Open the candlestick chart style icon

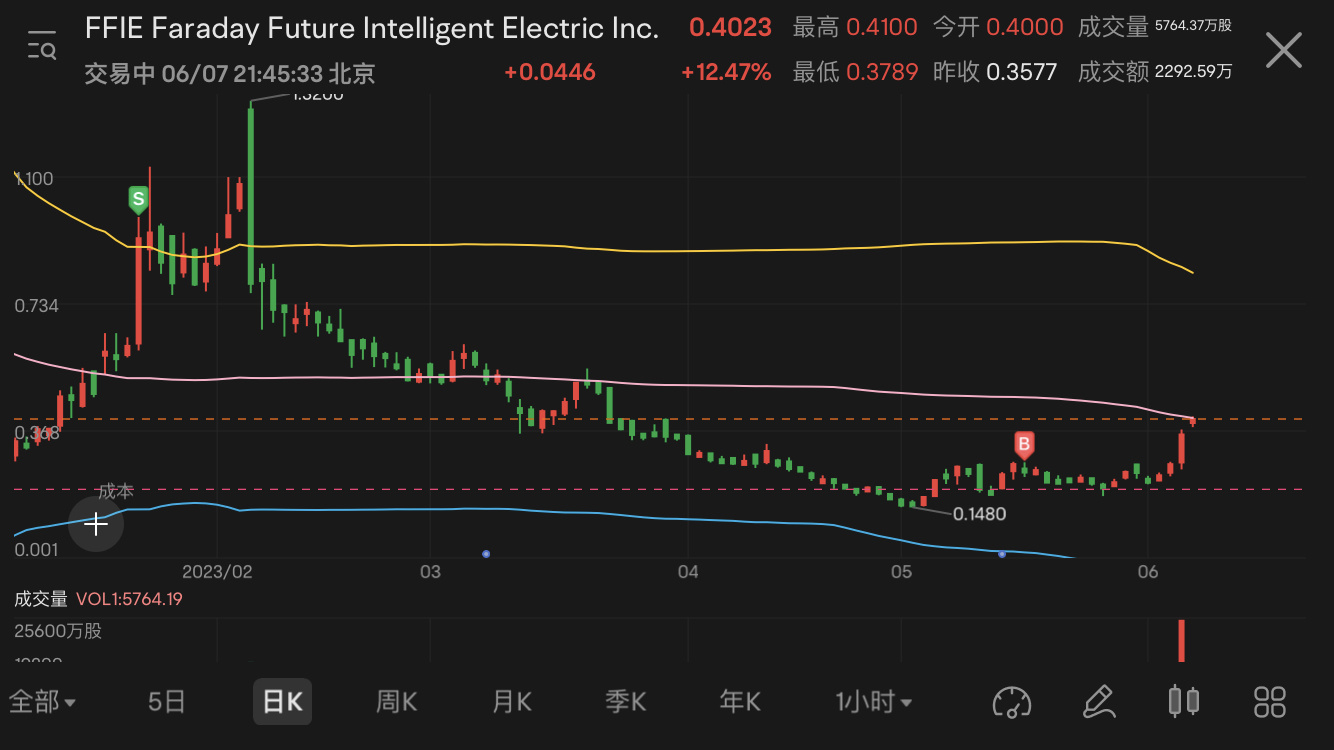(1184, 701)
